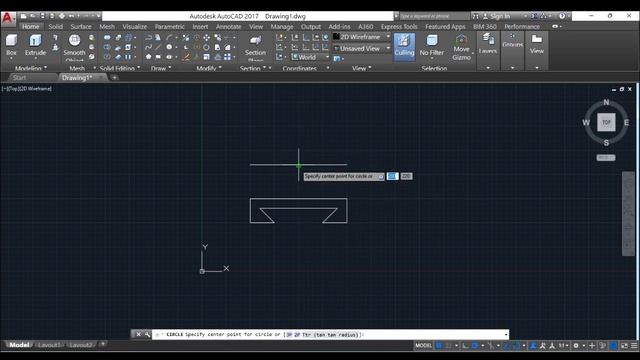Click the command line input area
640x360 pixels.
click(331, 335)
